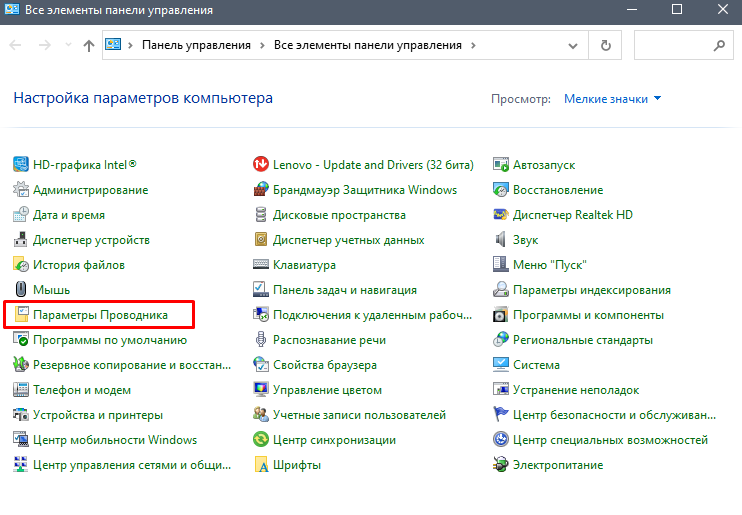
Task: Open Восстановление link
Action: 558,190
